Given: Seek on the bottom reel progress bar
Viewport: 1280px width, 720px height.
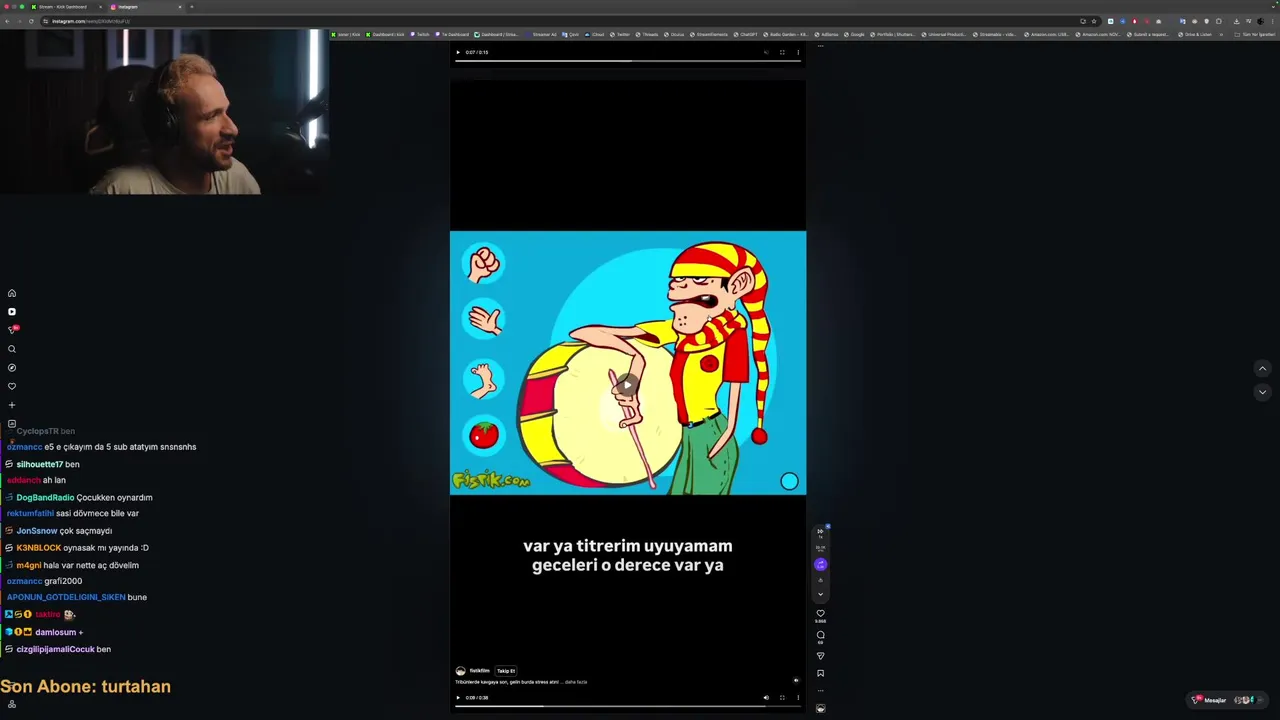Looking at the screenshot, I should (x=627, y=707).
